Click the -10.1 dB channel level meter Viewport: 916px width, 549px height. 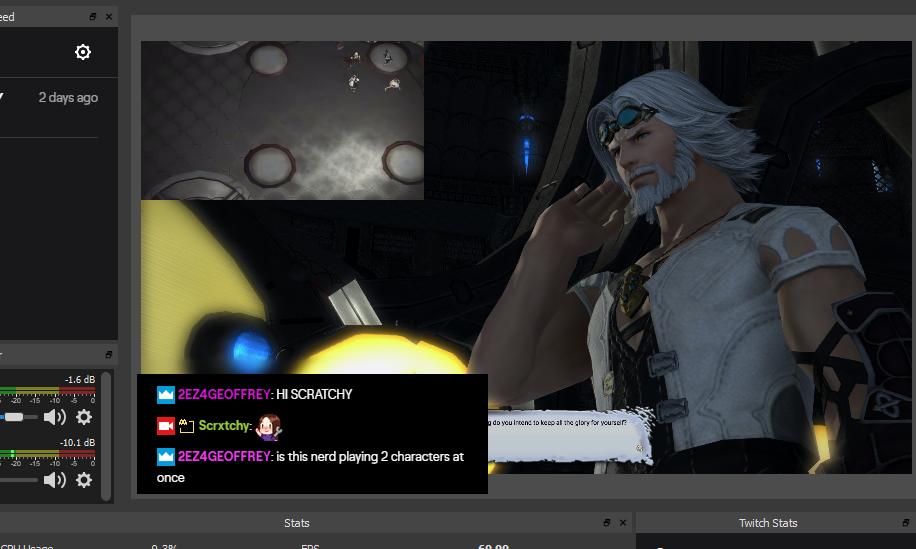(47, 453)
